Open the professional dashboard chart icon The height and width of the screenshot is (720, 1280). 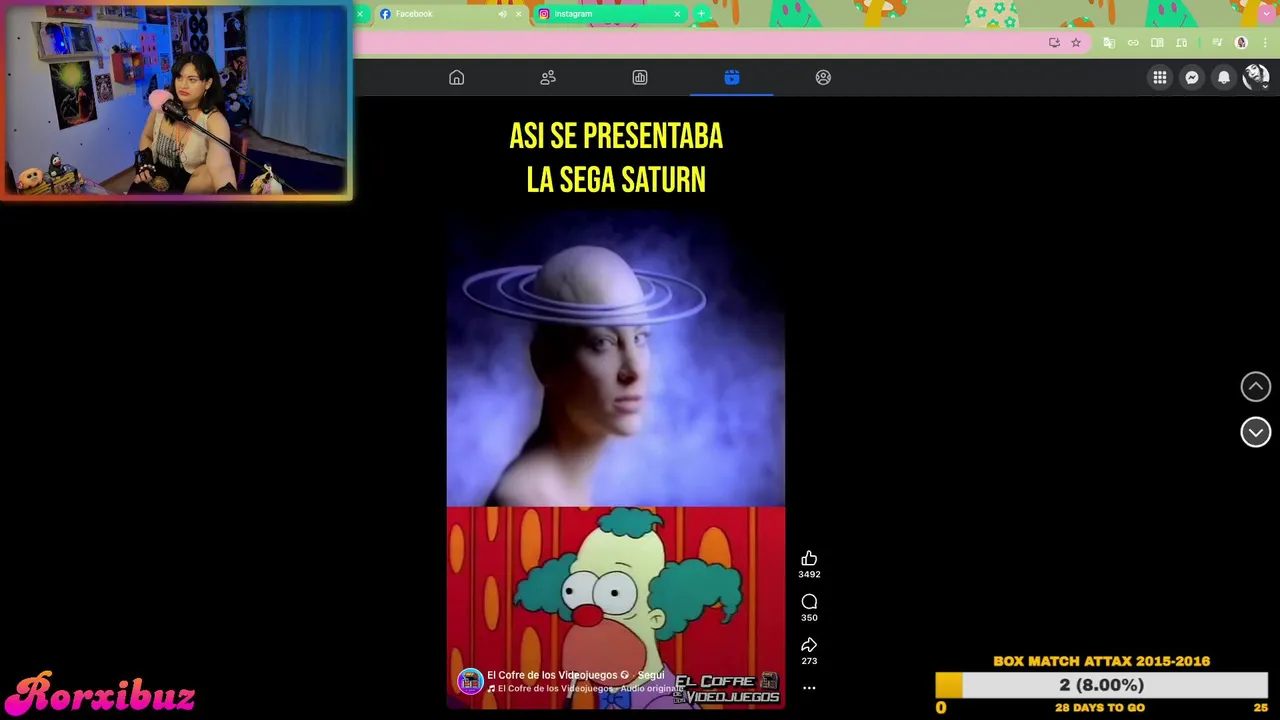pos(640,77)
